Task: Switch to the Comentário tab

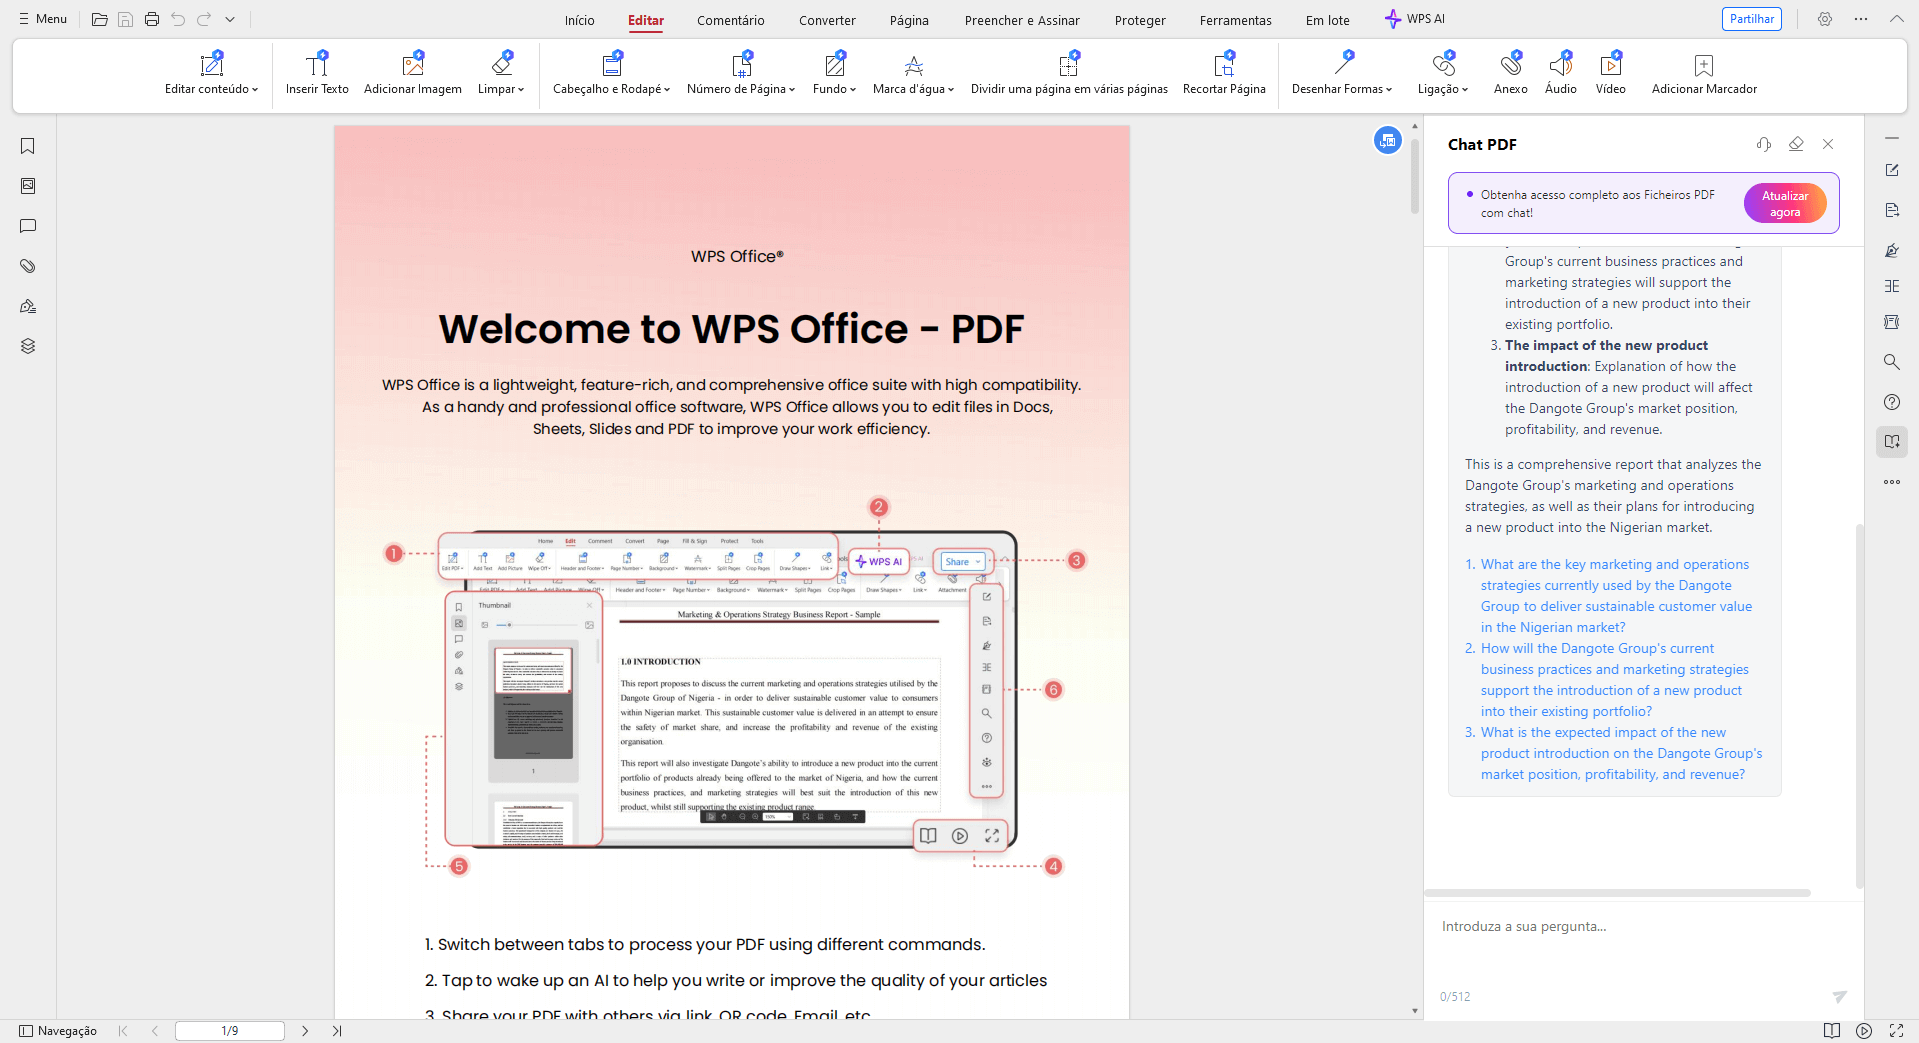Action: point(731,20)
